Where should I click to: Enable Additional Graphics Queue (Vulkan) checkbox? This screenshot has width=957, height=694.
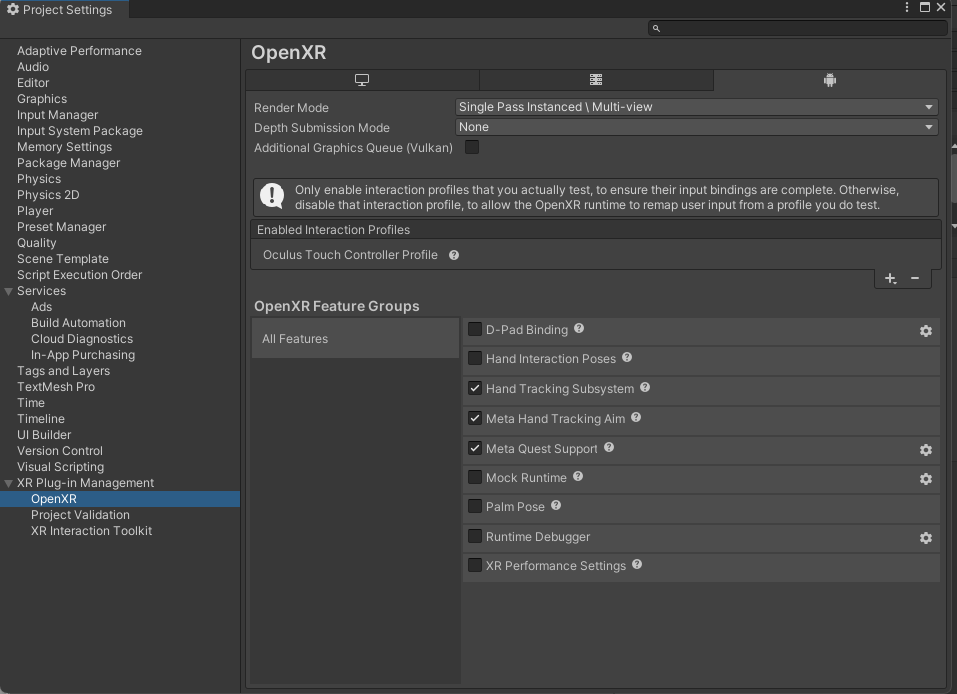click(x=472, y=147)
